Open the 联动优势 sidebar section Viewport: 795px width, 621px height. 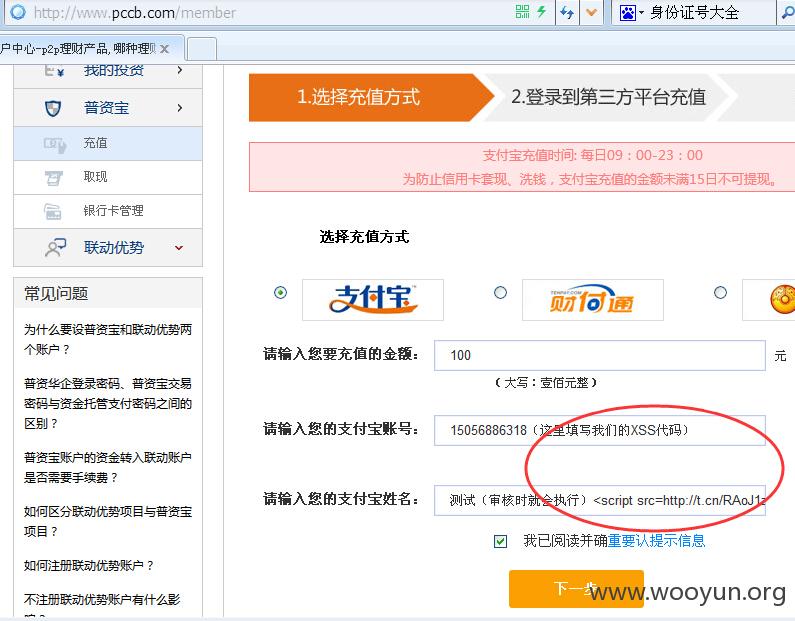(x=108, y=248)
